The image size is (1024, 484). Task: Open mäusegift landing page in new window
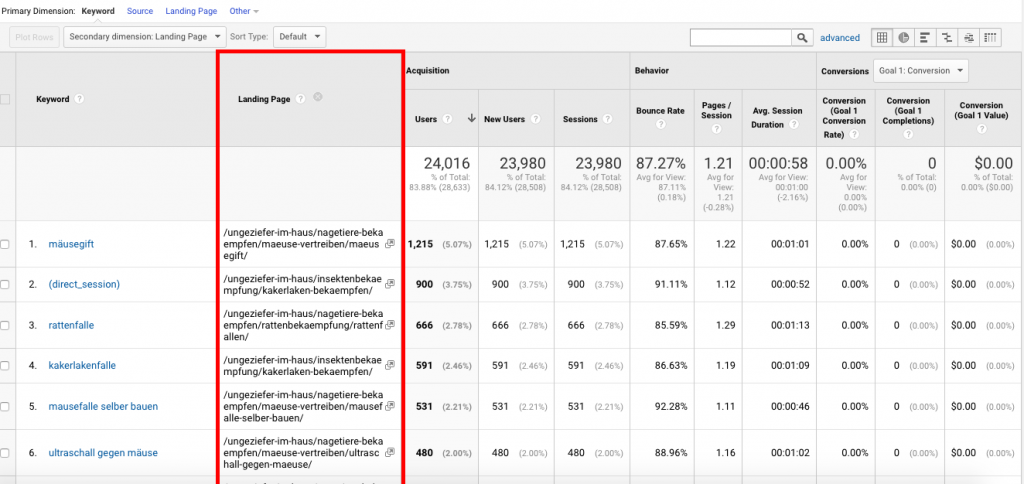click(390, 244)
